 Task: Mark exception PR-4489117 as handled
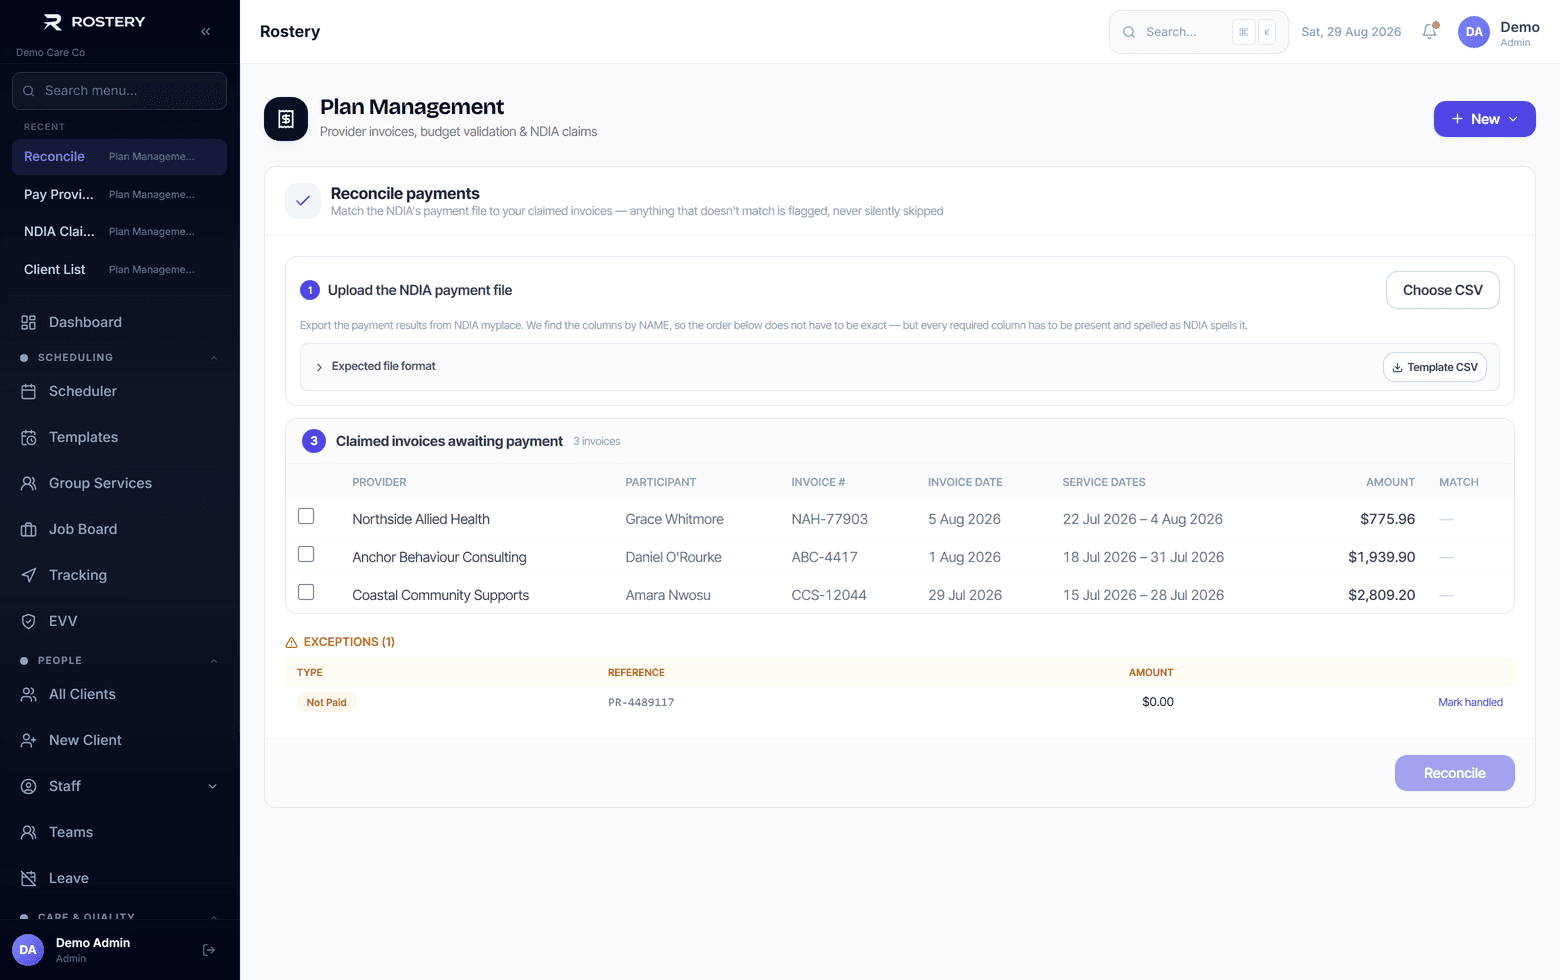pyautogui.click(x=1470, y=702)
